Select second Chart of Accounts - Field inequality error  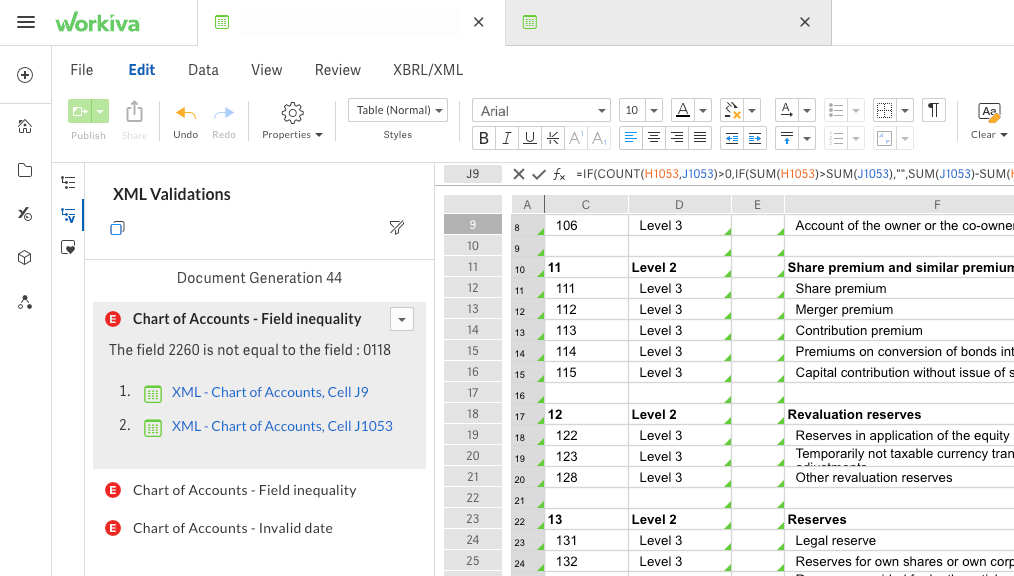(x=244, y=490)
